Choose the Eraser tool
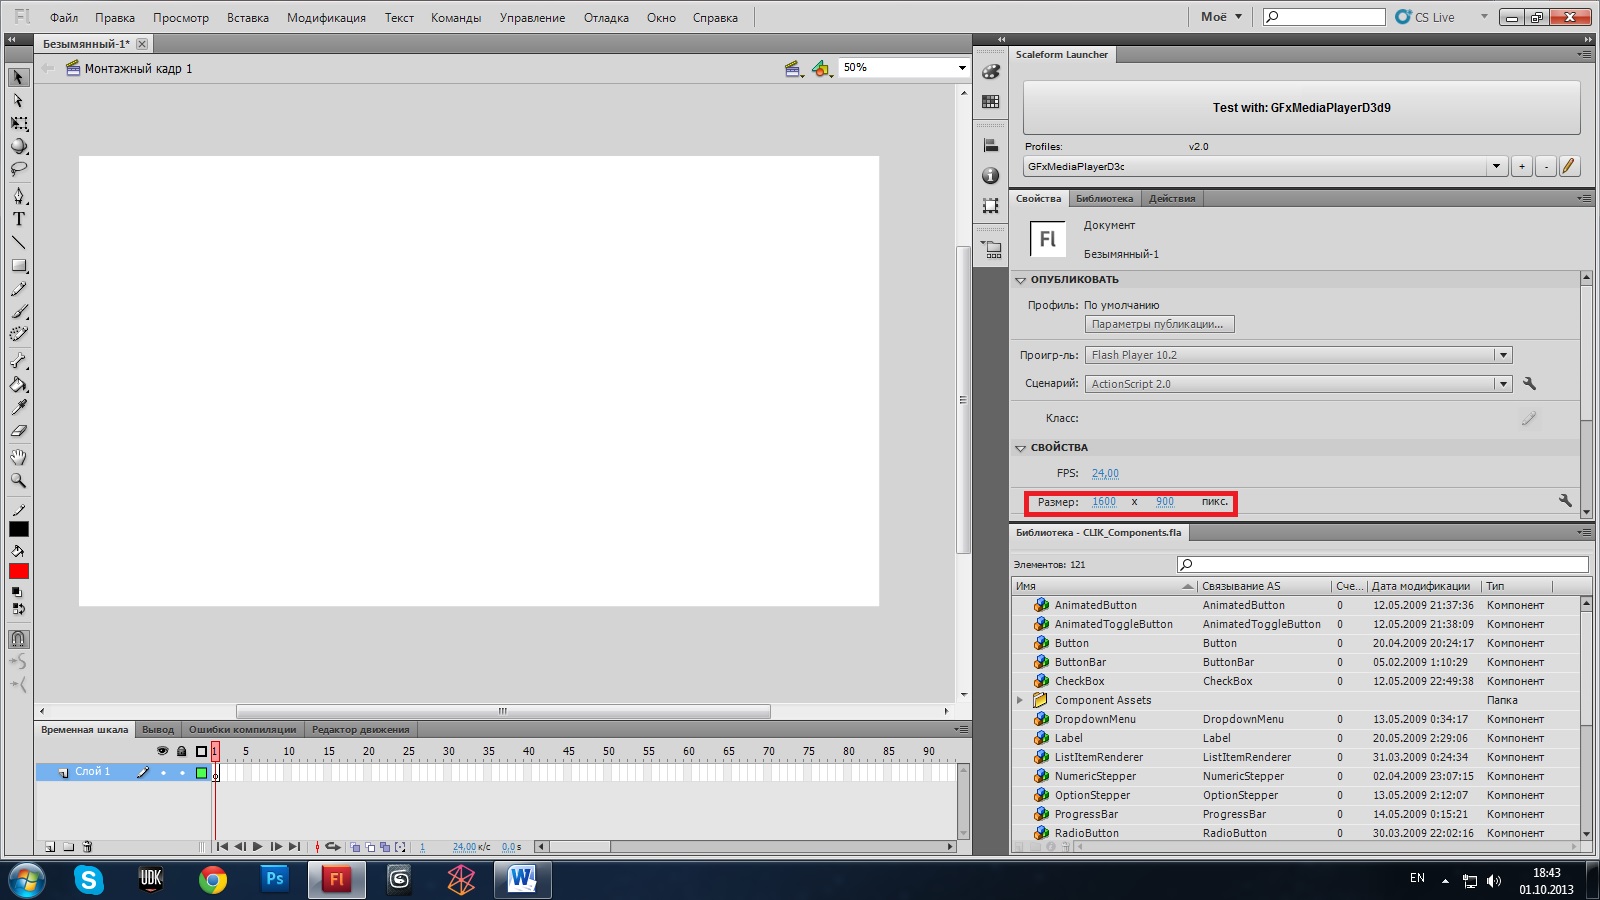 pyautogui.click(x=18, y=432)
